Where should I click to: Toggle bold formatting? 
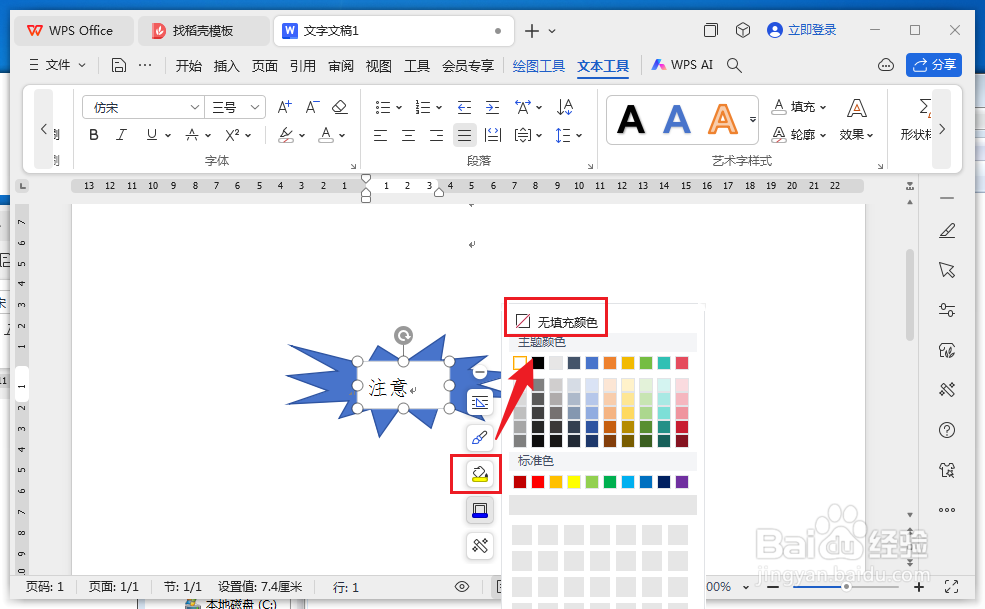pyautogui.click(x=94, y=134)
